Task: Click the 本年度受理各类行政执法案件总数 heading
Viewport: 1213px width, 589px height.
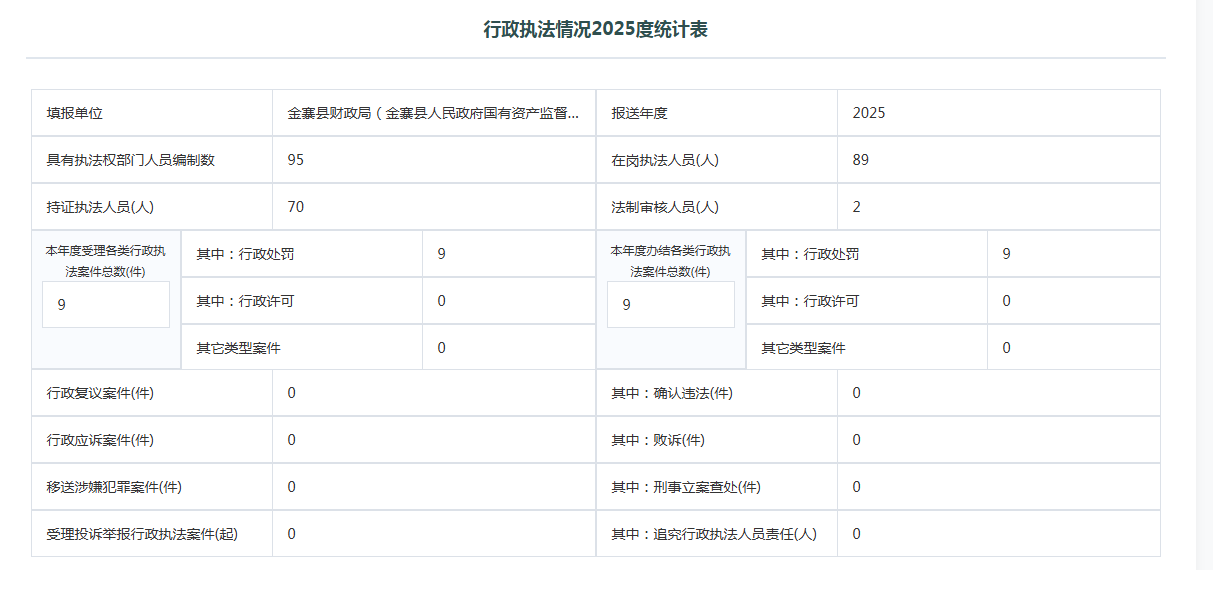Action: (105, 260)
